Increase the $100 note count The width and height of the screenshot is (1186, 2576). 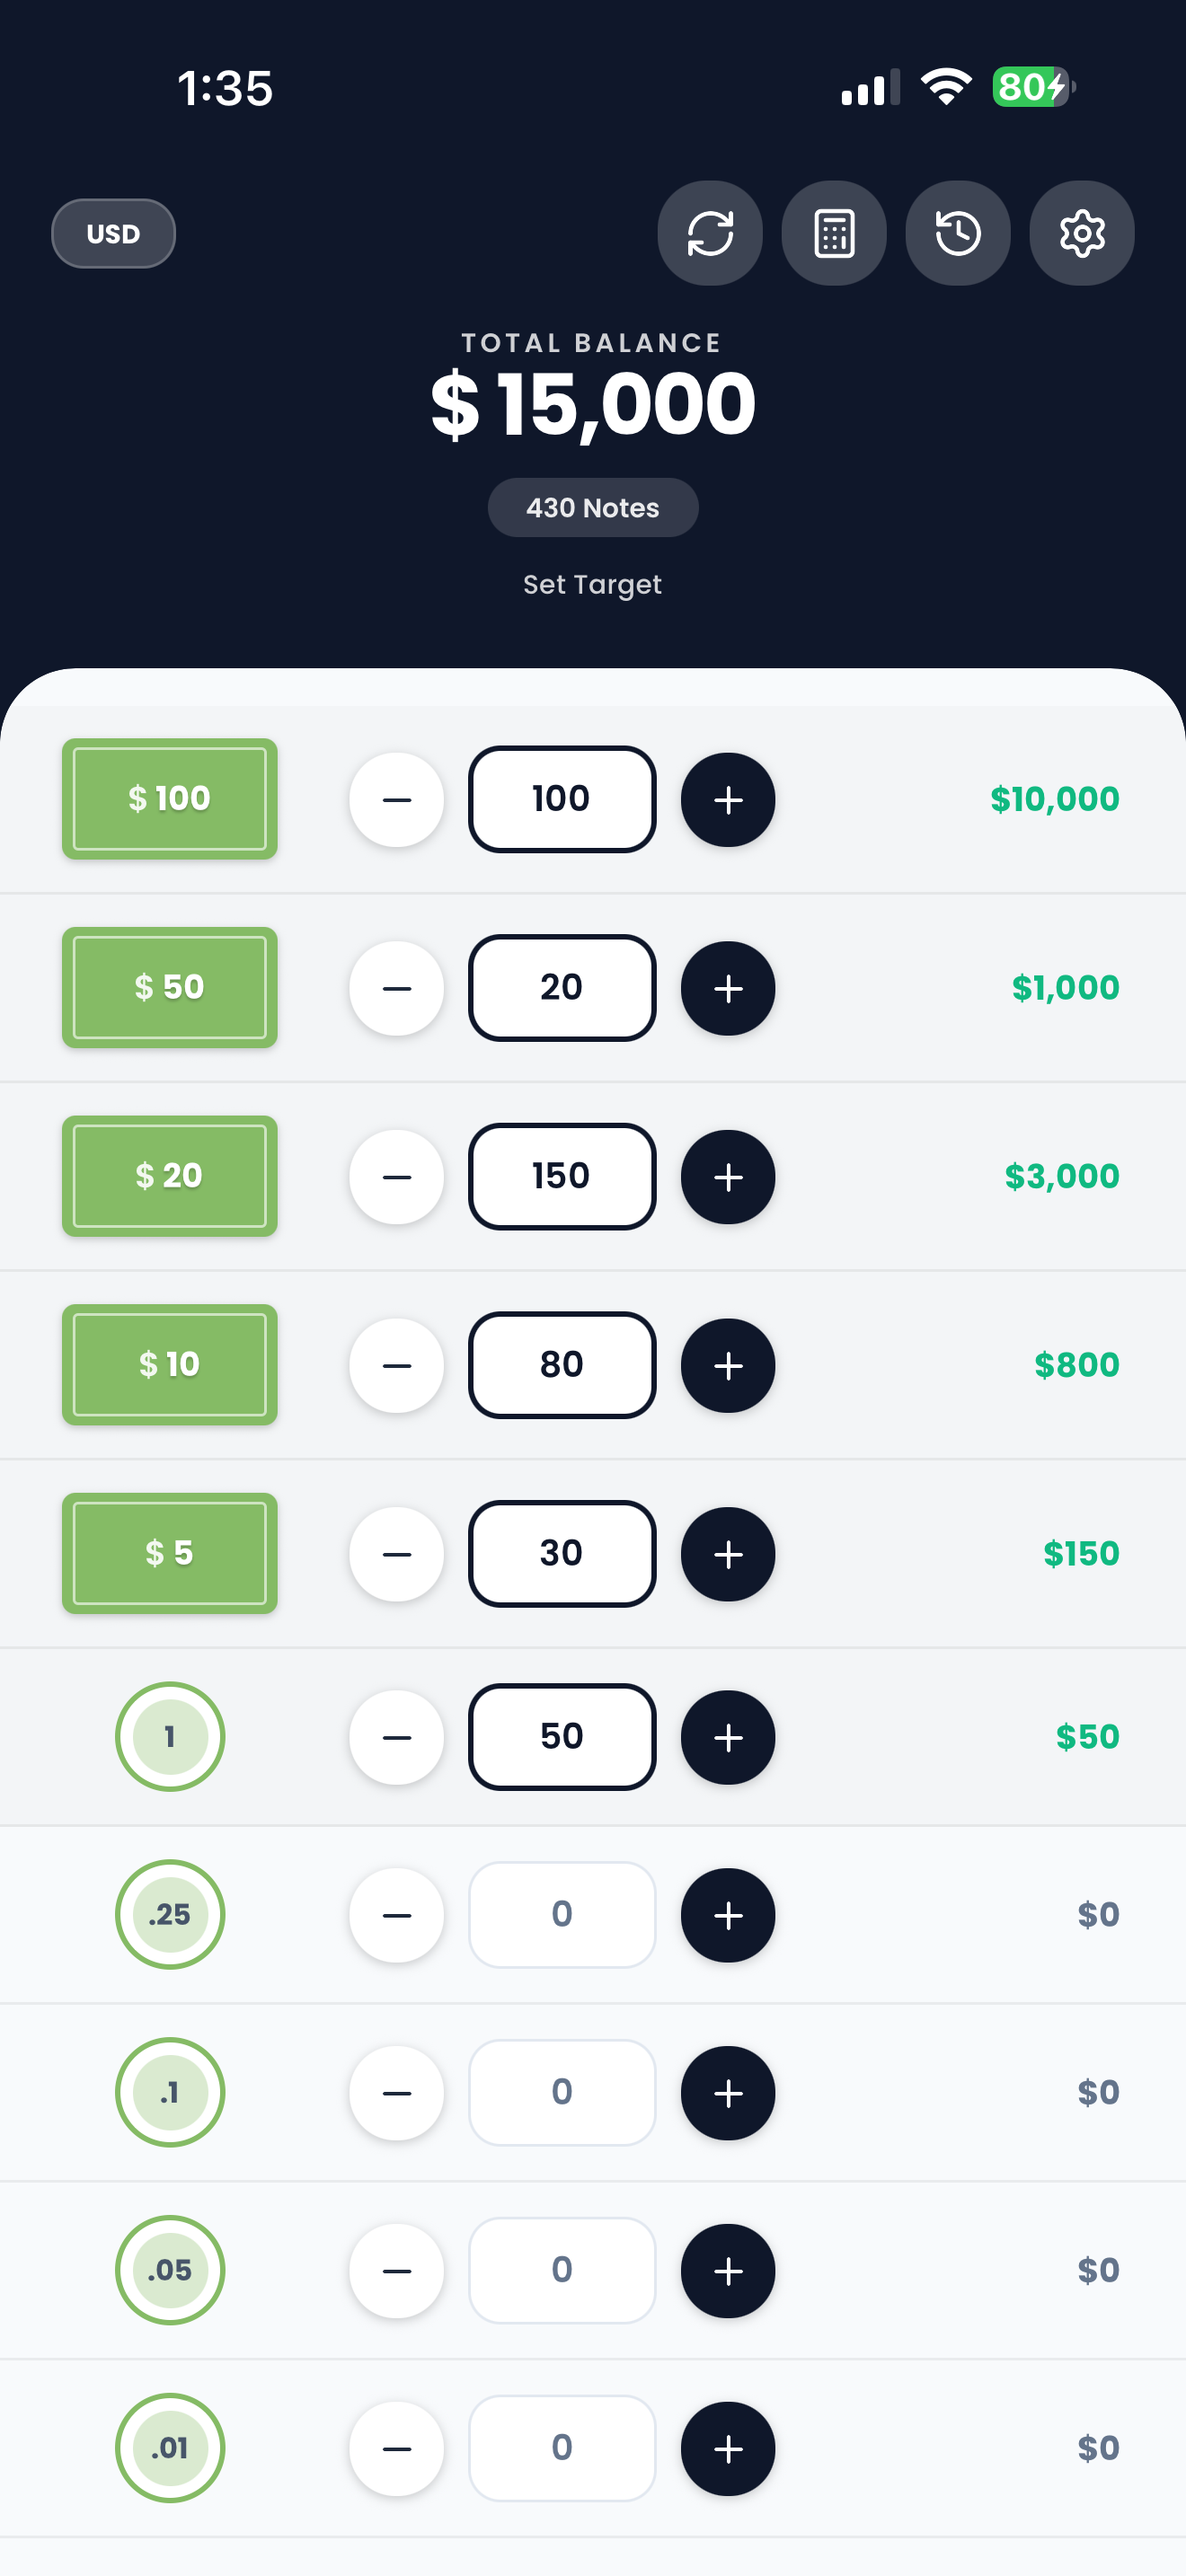click(x=728, y=799)
